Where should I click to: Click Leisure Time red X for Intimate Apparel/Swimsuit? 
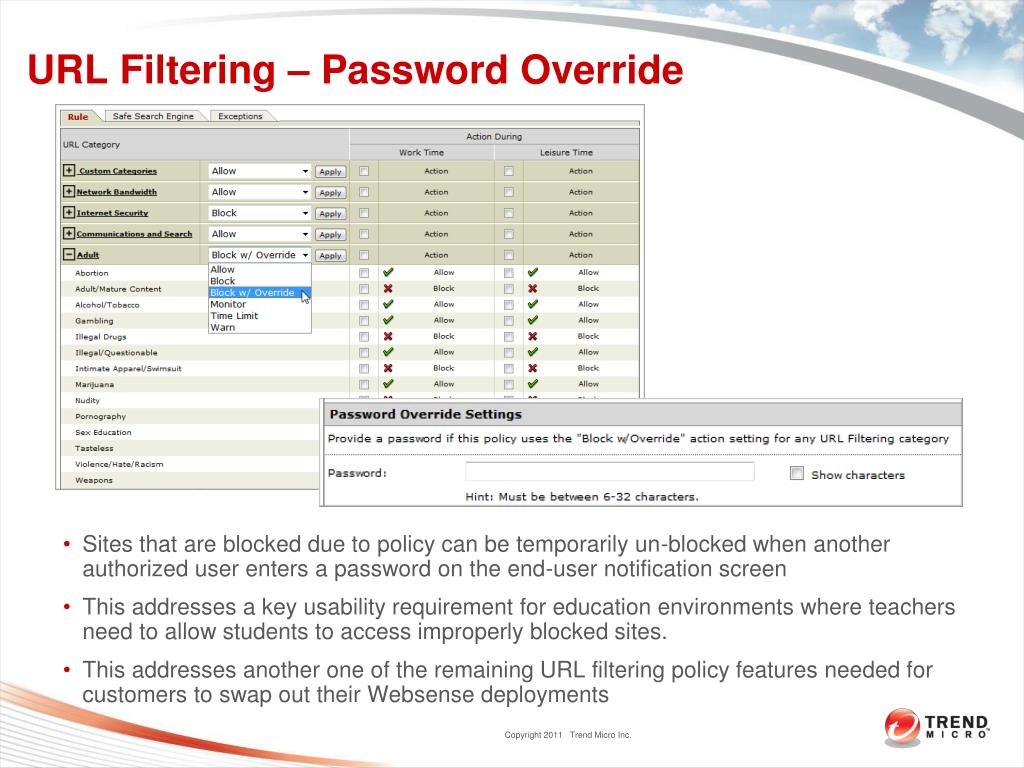click(533, 368)
